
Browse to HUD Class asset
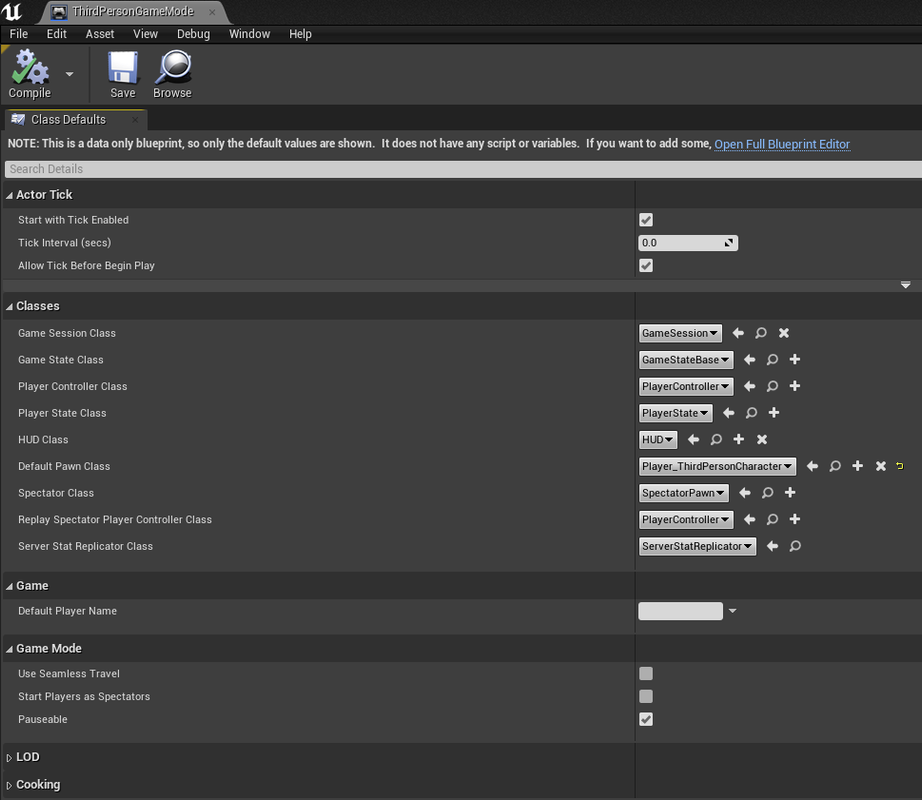pyautogui.click(x=716, y=440)
